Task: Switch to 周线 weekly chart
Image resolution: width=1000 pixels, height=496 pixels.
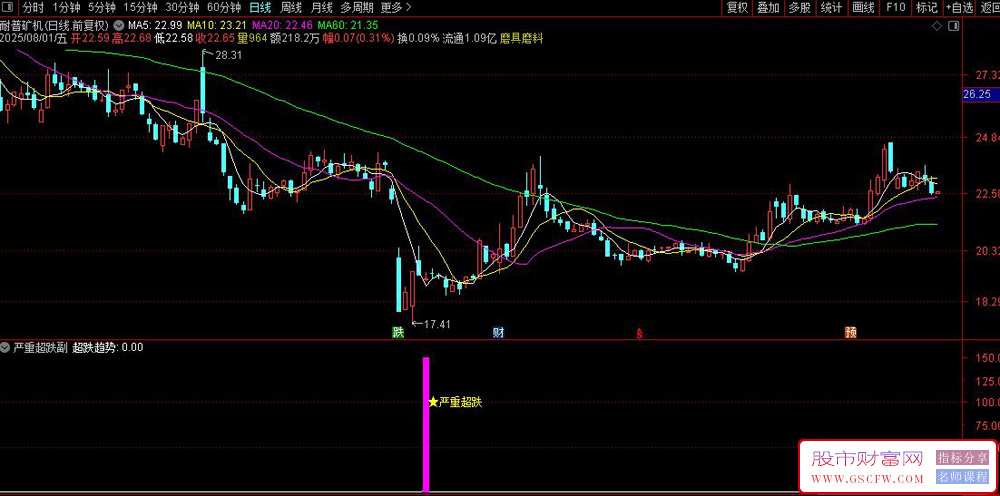Action: pos(291,8)
